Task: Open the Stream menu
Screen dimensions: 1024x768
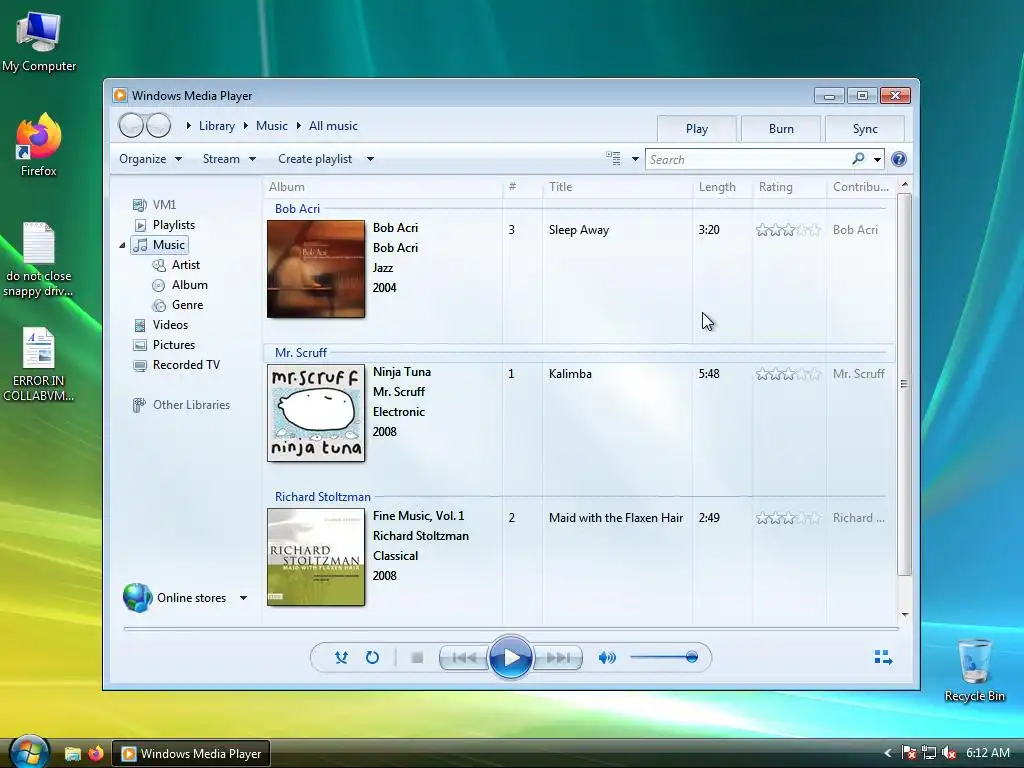Action: pyautogui.click(x=229, y=159)
